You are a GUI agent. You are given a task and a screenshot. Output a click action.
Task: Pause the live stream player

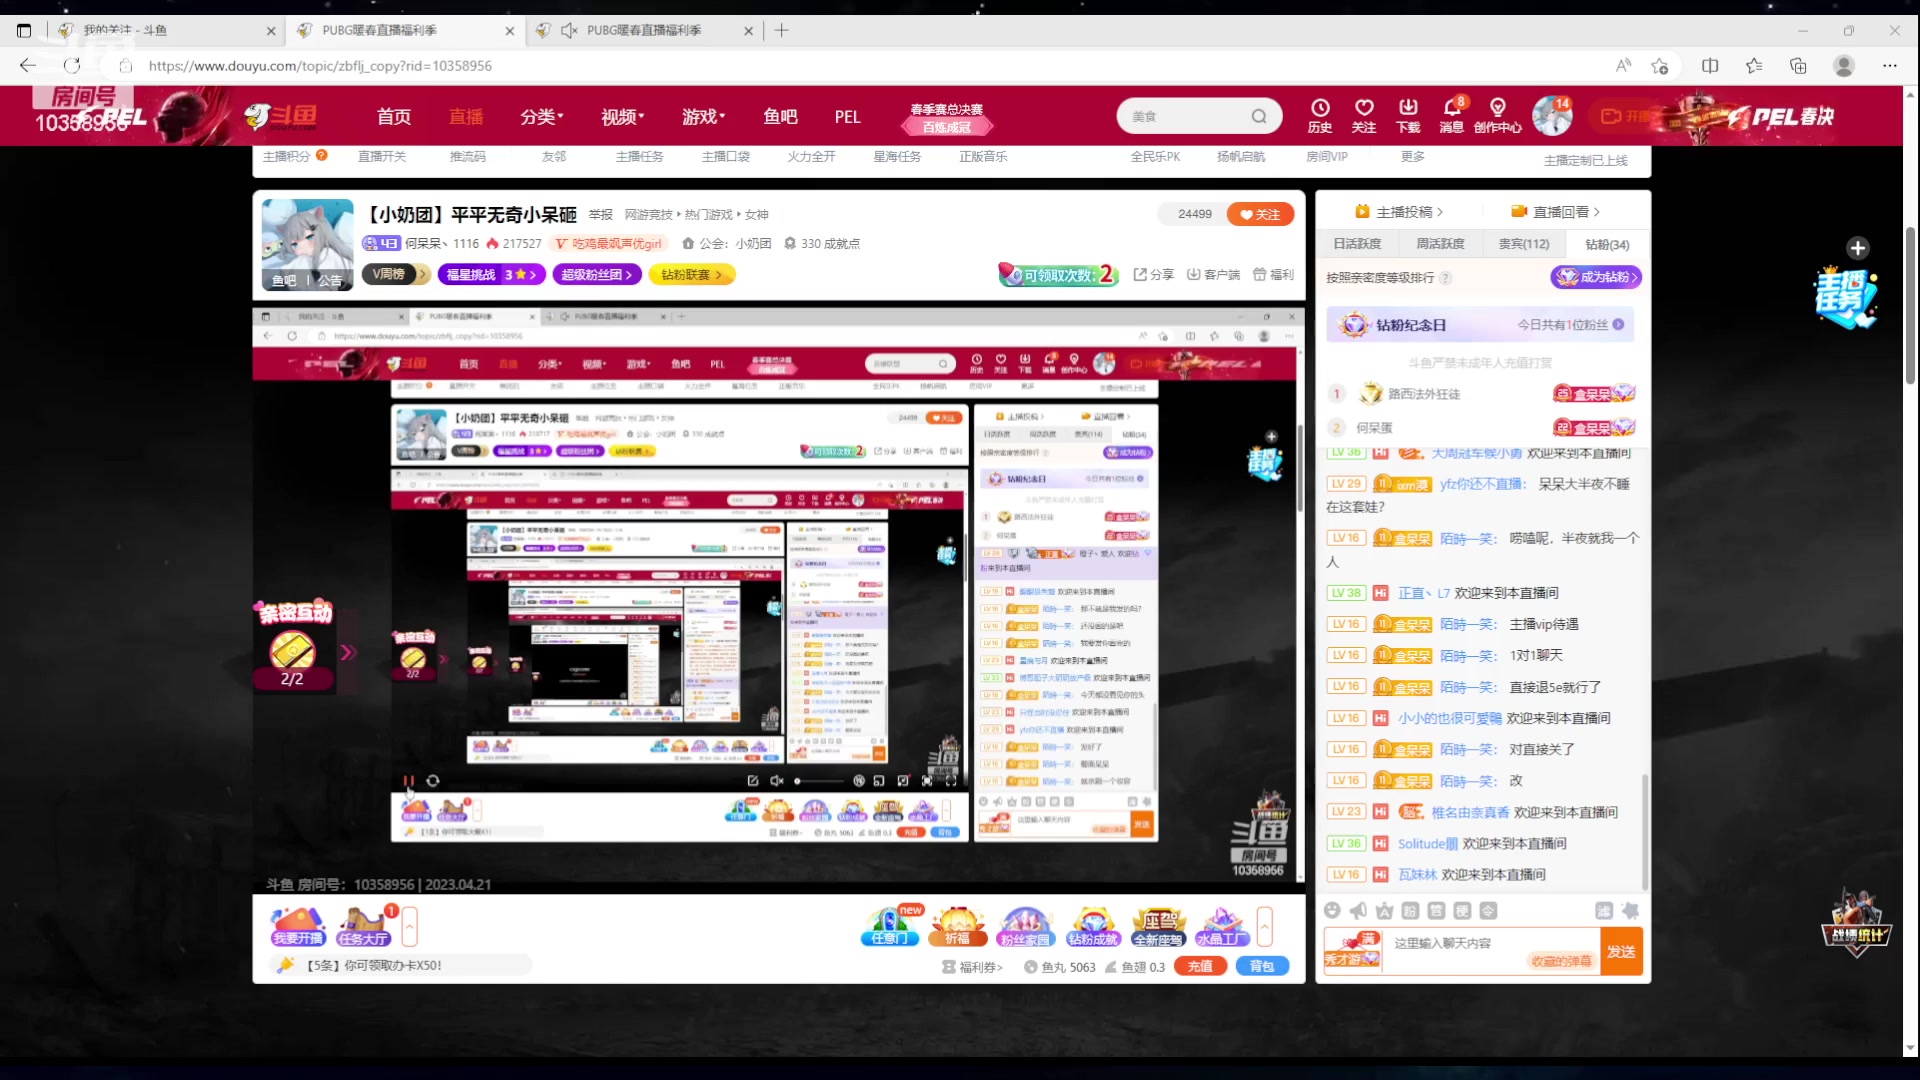[x=408, y=781]
